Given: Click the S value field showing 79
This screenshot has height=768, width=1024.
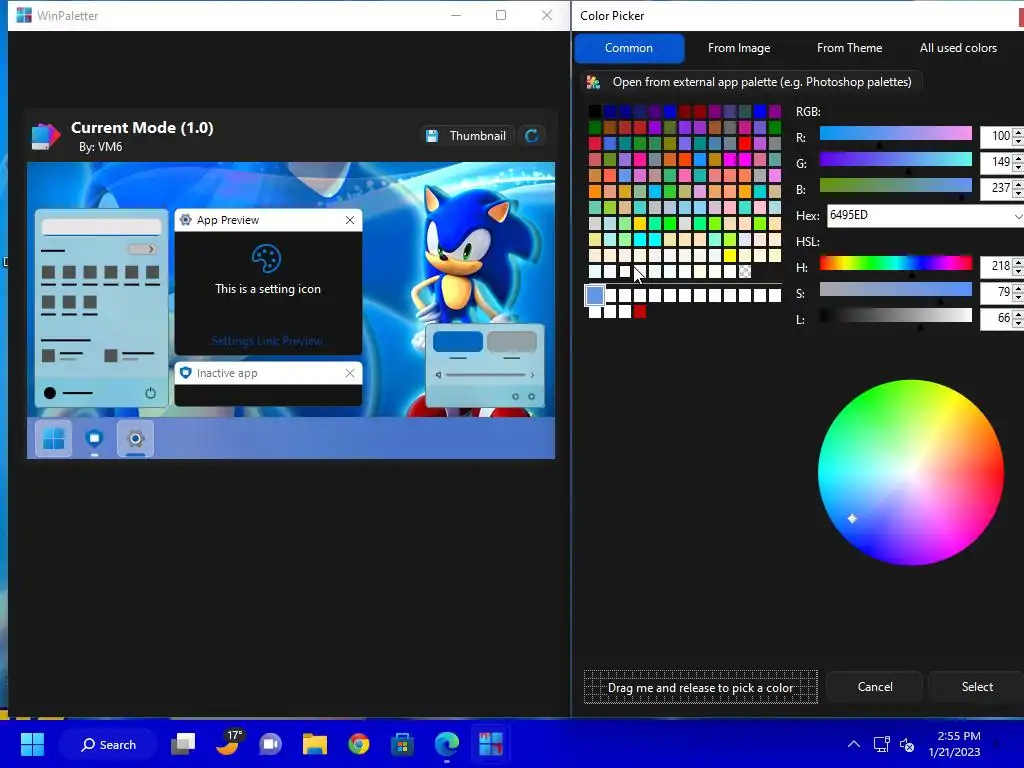Looking at the screenshot, I should pos(1001,292).
